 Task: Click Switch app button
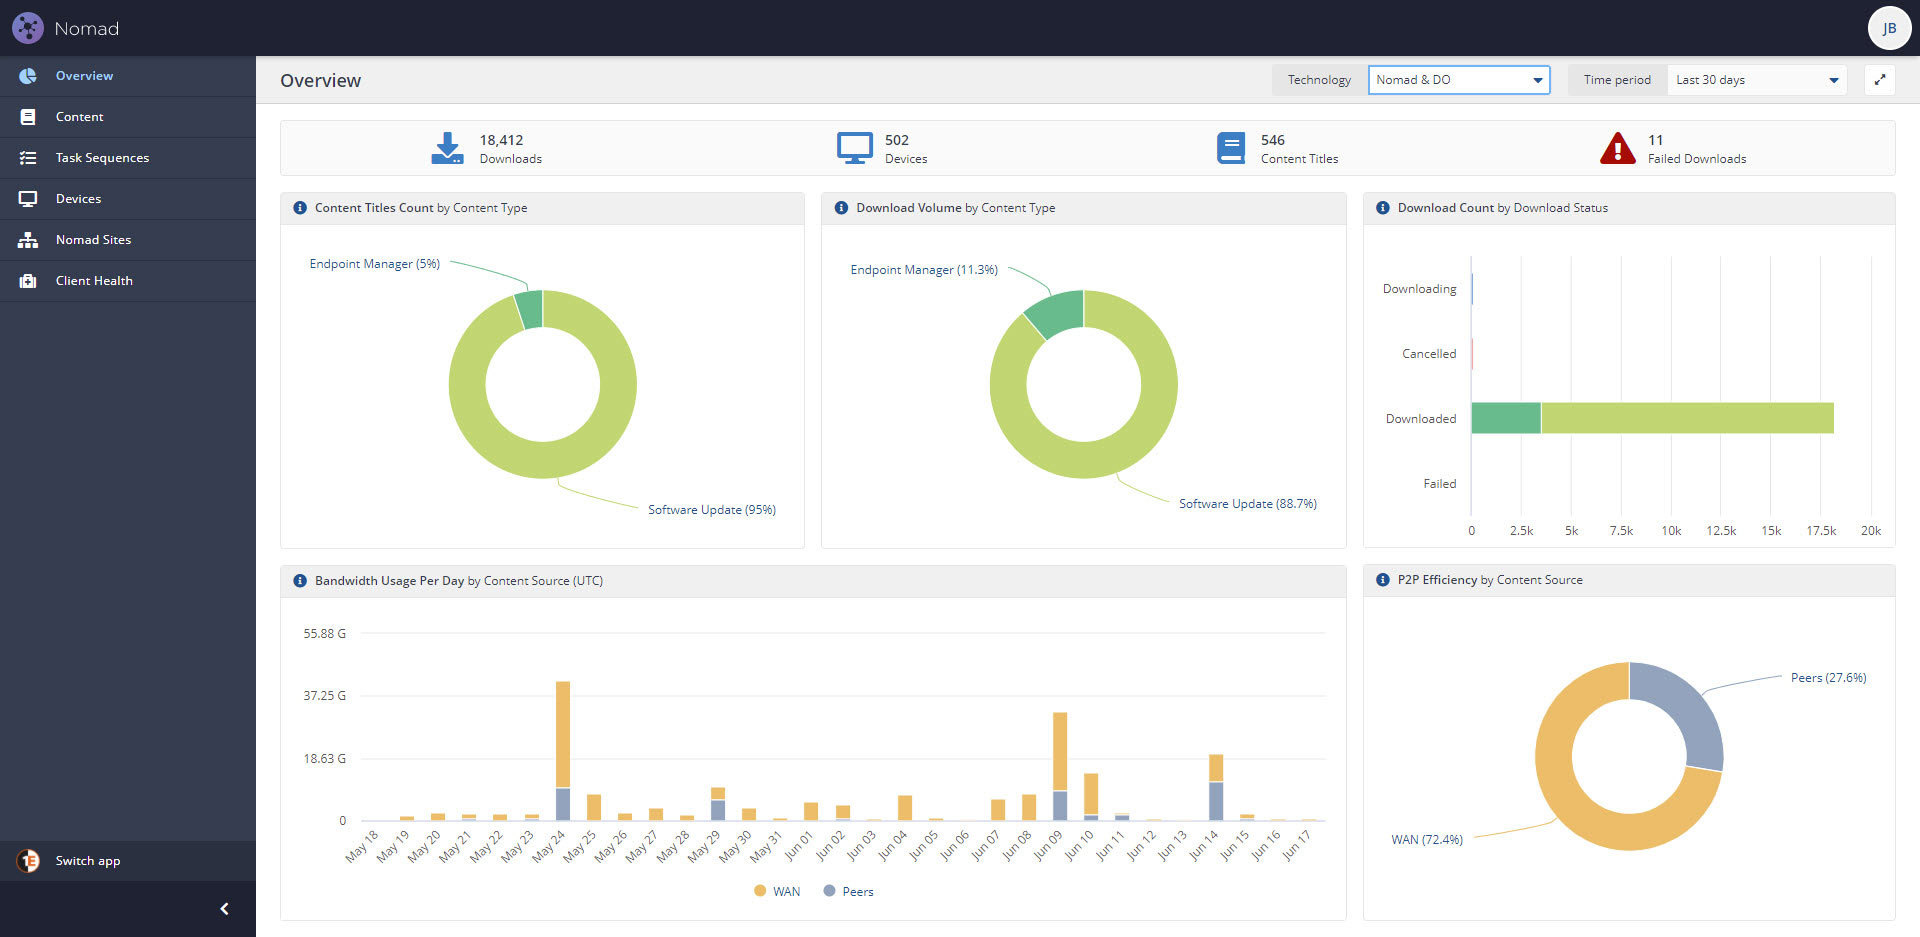87,861
